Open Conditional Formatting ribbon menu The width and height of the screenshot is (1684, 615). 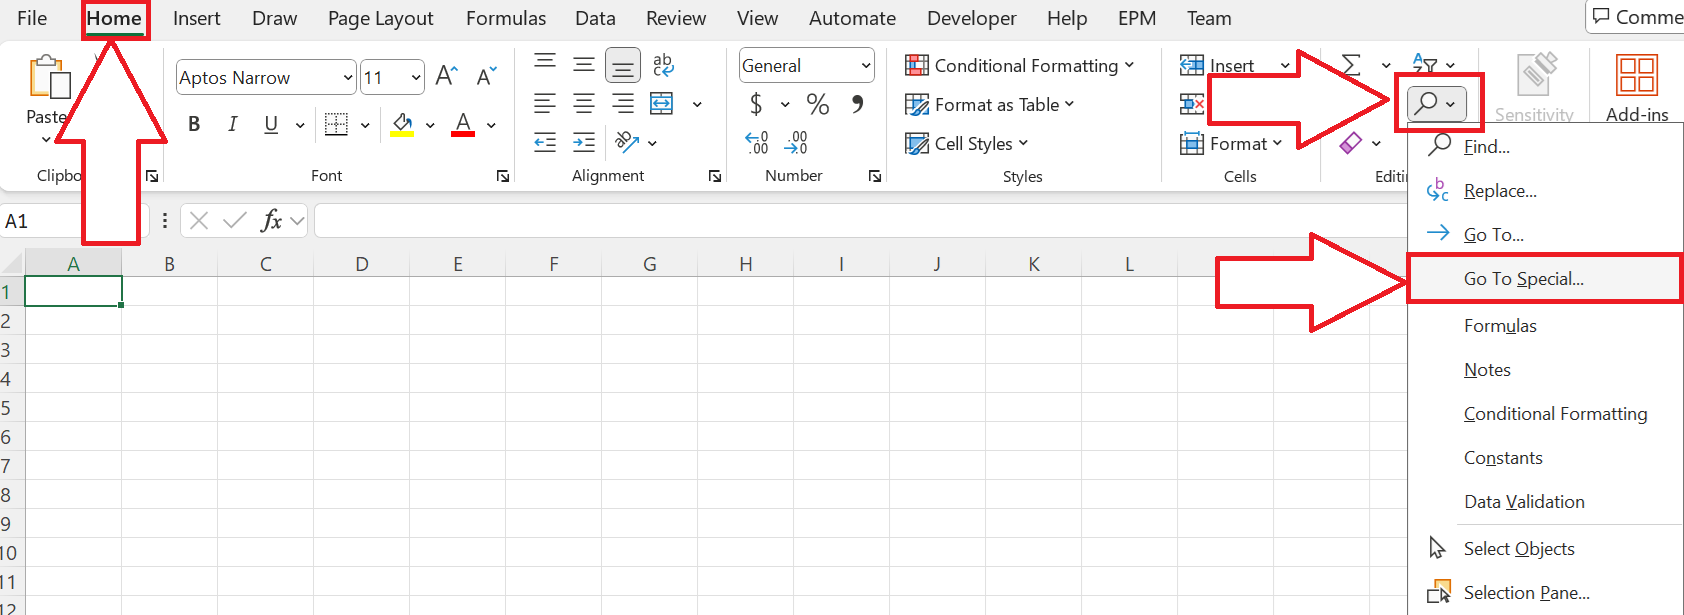point(1019,65)
